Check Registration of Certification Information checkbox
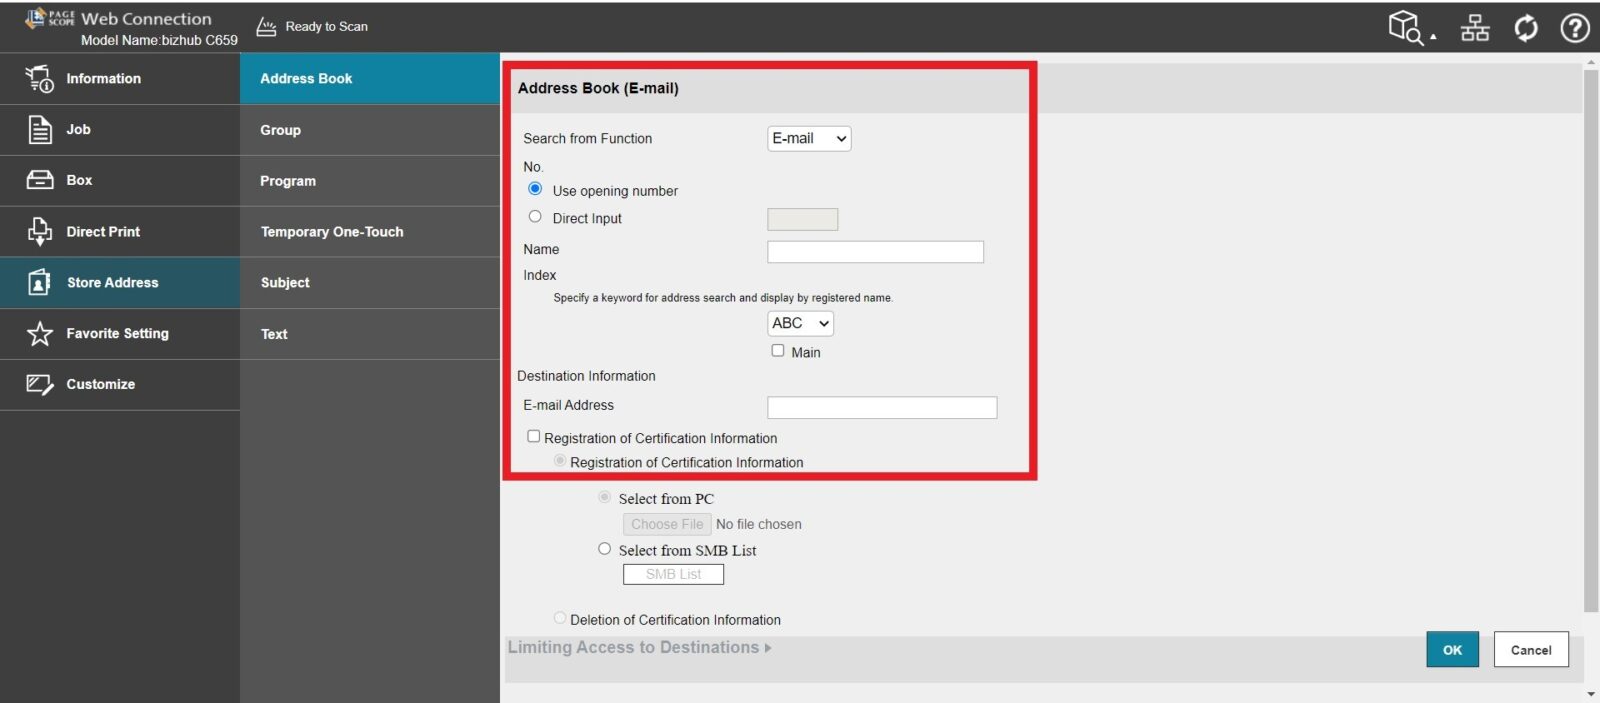 click(534, 437)
